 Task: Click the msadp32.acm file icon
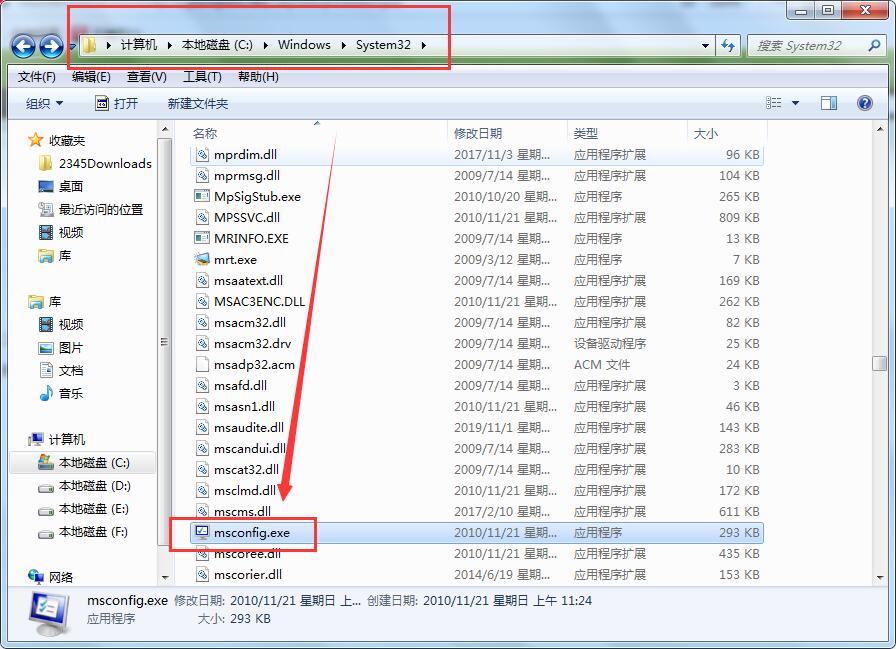click(x=202, y=364)
